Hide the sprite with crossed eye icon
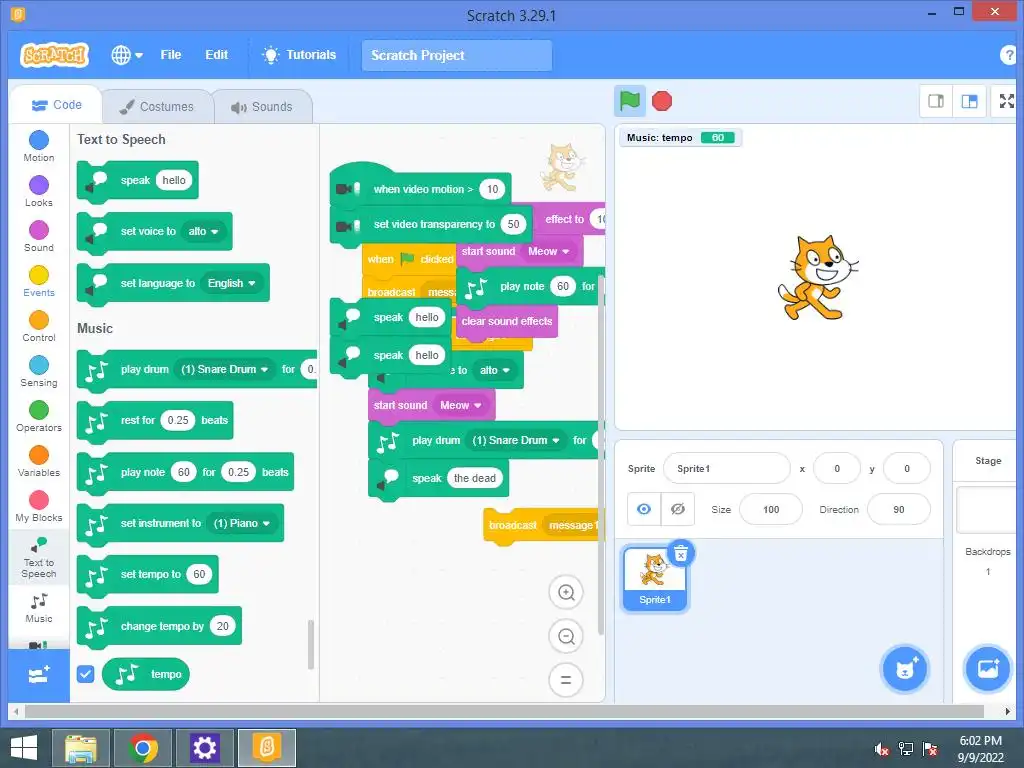This screenshot has height=768, width=1024. (678, 509)
